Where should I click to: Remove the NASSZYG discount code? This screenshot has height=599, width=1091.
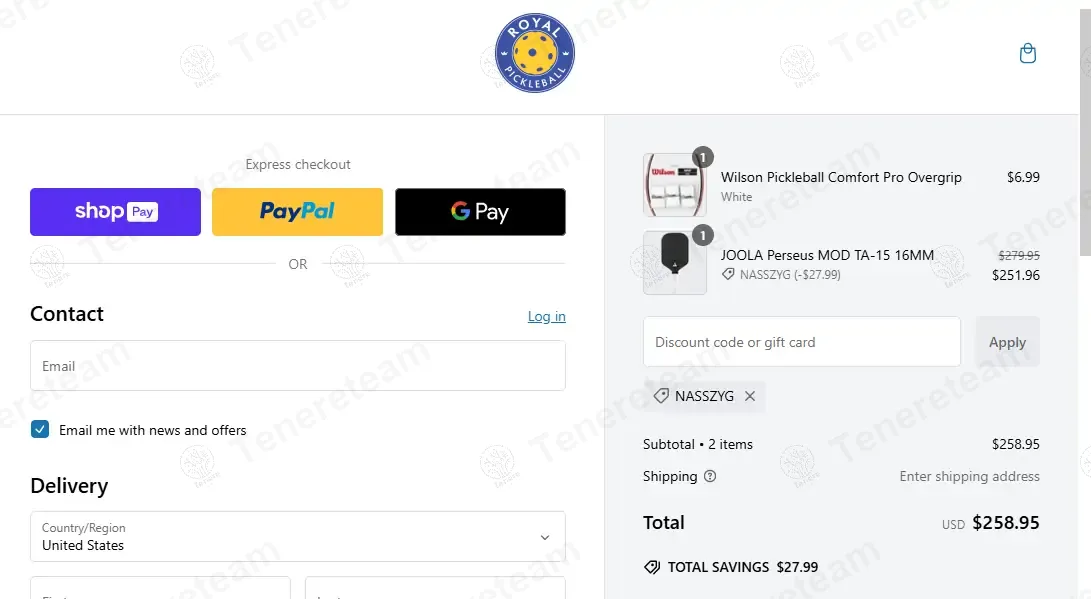pos(749,396)
